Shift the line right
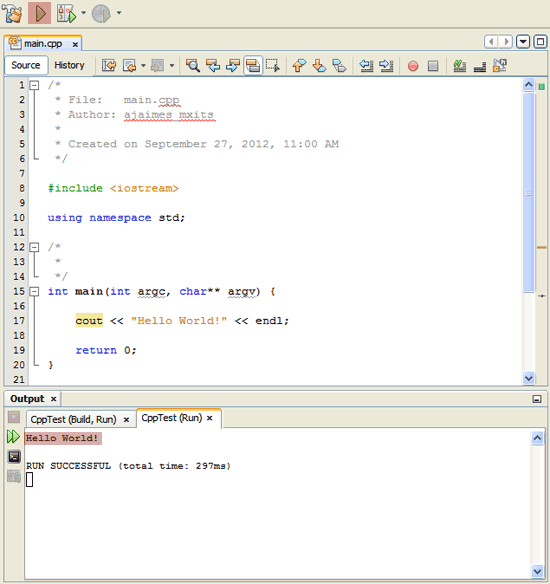This screenshot has height=584, width=550. (x=386, y=66)
